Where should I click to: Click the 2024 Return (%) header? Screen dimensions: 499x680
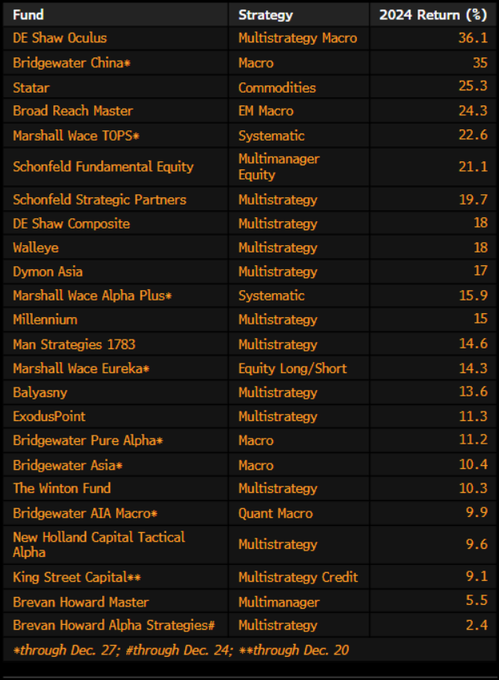(x=433, y=15)
